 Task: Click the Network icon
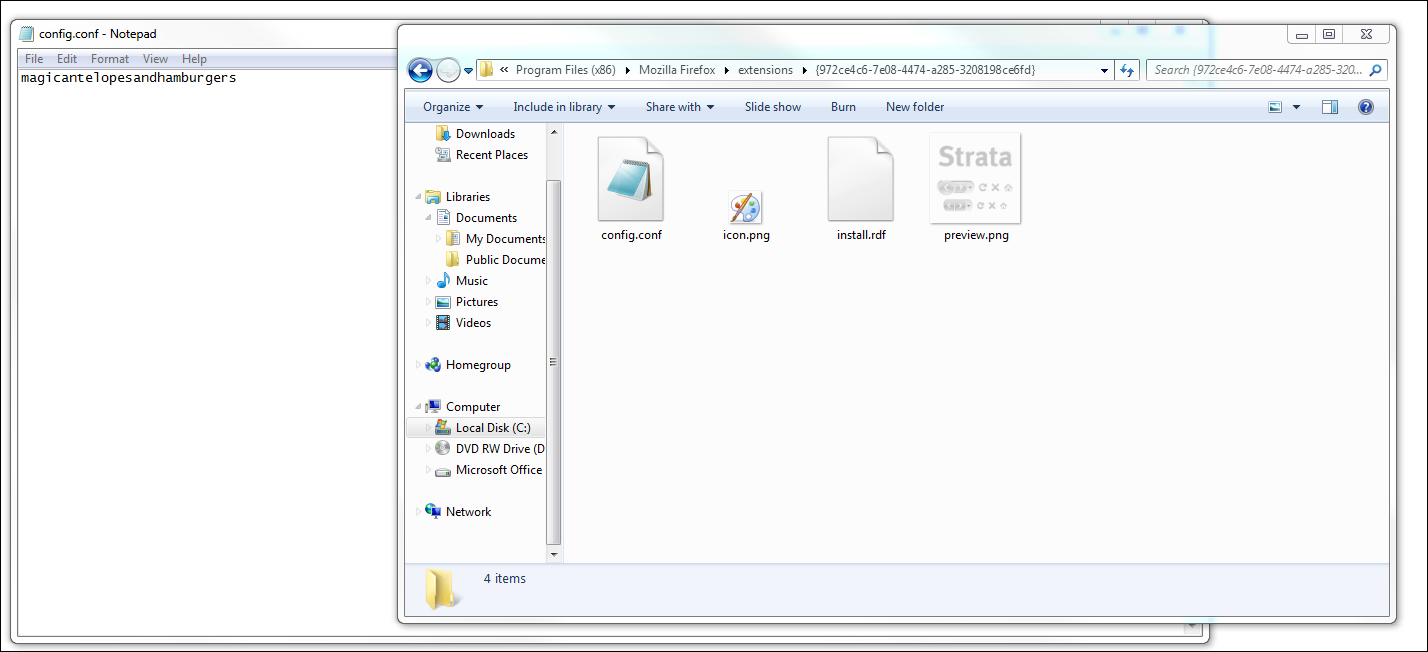coord(433,512)
